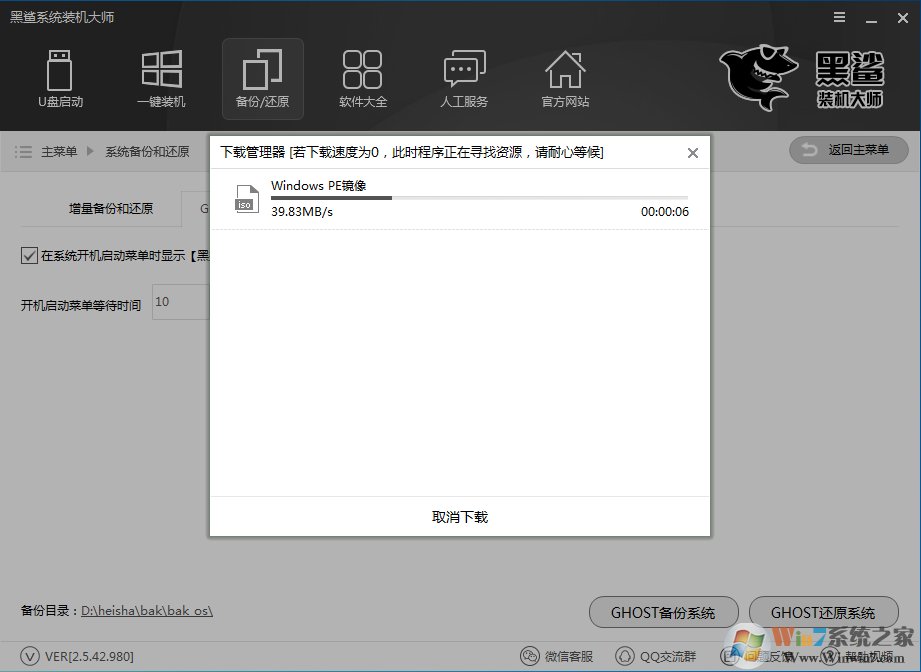Click the Windows PE镜像 download name
This screenshot has height=672, width=921.
tap(318, 186)
